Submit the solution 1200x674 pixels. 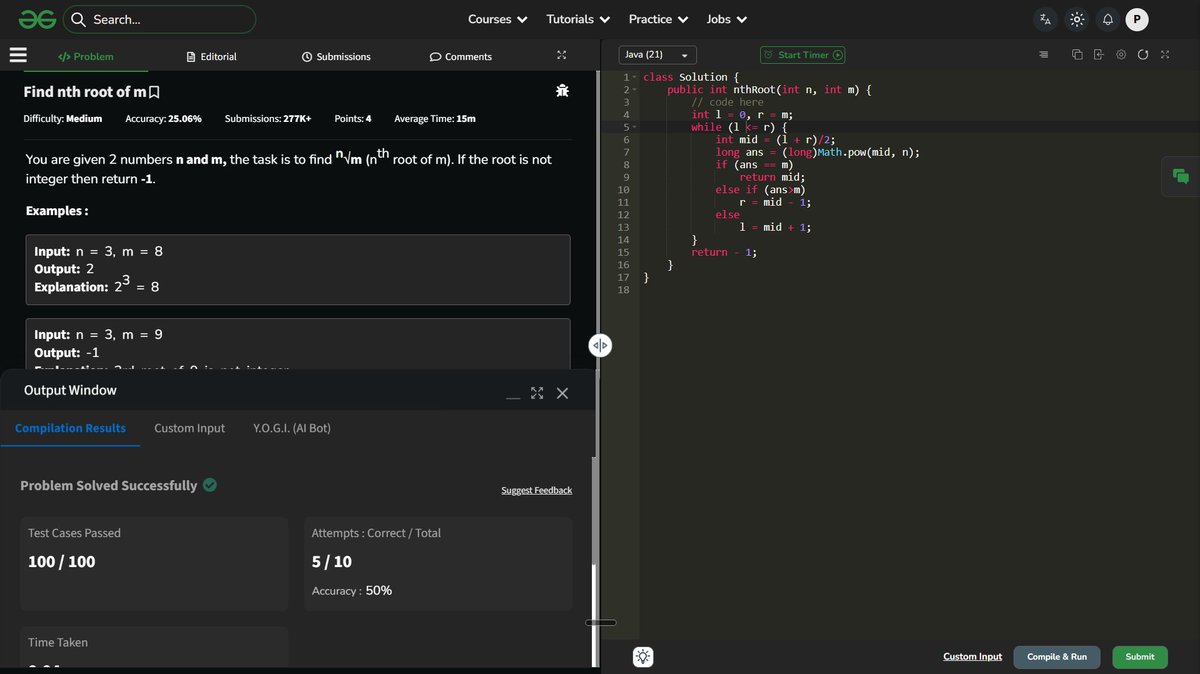click(x=1140, y=657)
